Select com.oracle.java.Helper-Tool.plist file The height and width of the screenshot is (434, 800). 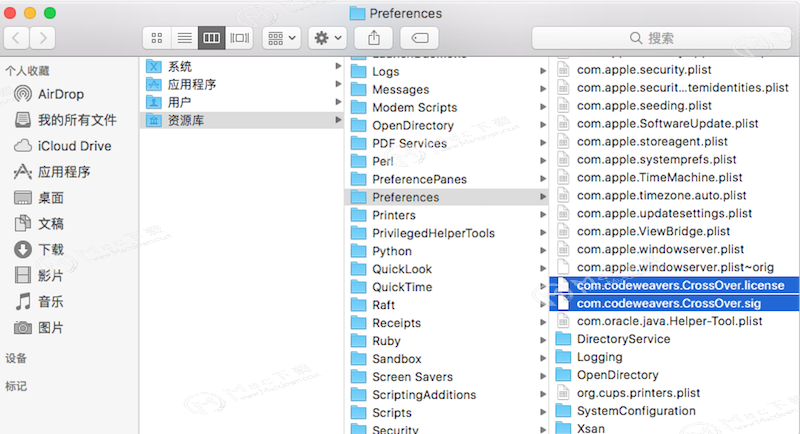point(674,321)
